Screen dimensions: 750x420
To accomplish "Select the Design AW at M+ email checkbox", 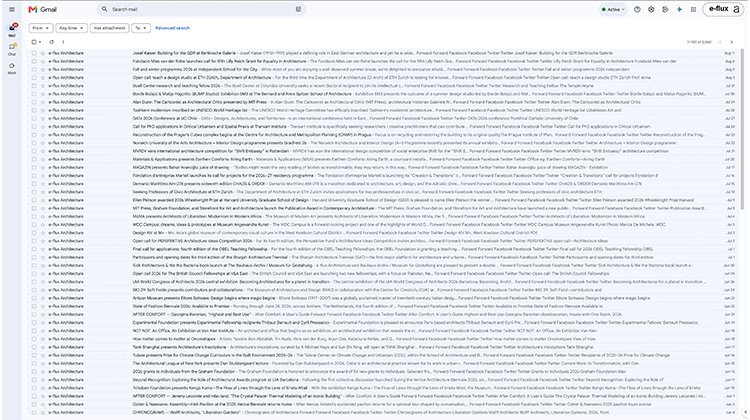I will pos(33,232).
